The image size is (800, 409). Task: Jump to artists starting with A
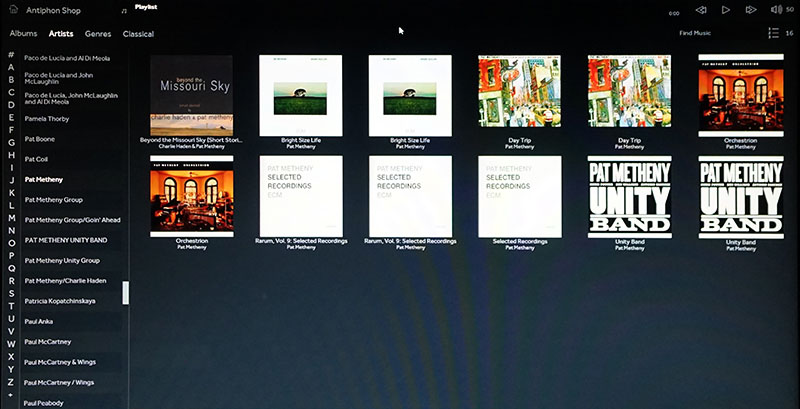[x=11, y=67]
